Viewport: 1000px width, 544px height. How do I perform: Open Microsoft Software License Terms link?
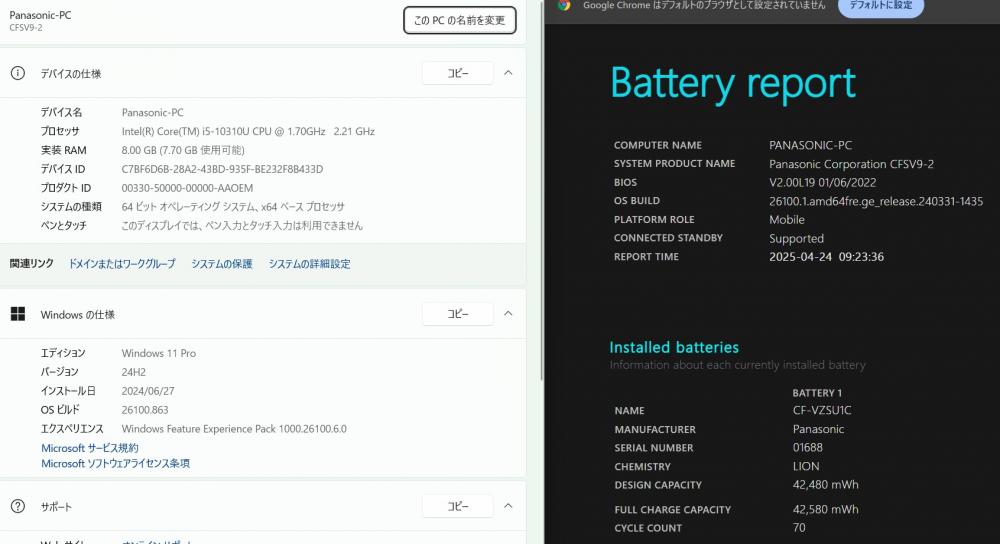tap(115, 464)
